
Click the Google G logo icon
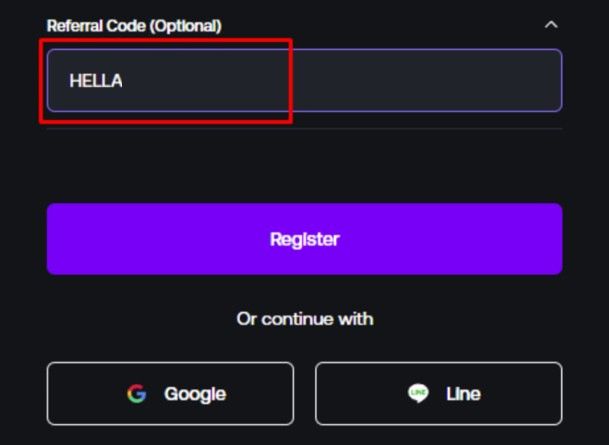[x=137, y=394]
